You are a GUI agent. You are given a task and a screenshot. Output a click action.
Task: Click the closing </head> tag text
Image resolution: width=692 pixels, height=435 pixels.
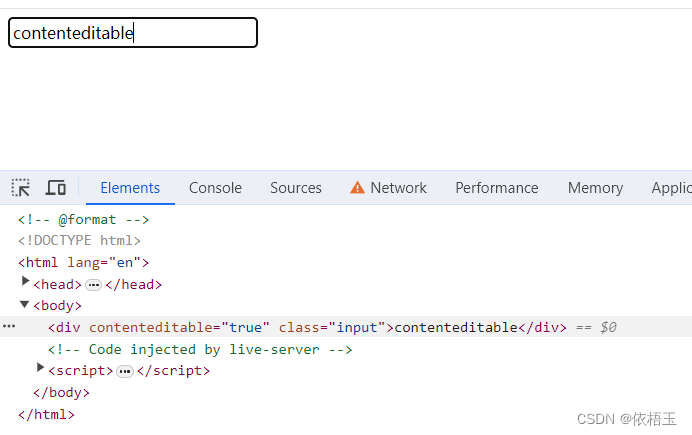(134, 285)
